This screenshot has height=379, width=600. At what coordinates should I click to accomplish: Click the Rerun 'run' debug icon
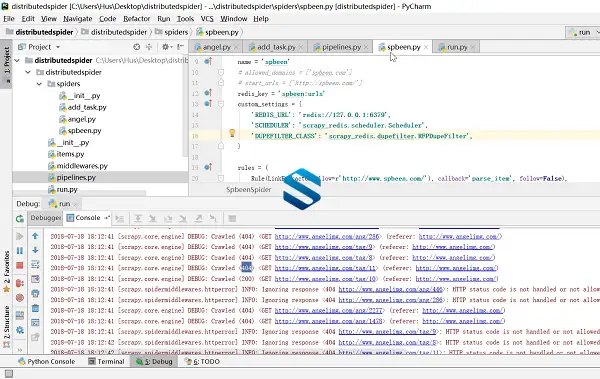[x=20, y=219]
